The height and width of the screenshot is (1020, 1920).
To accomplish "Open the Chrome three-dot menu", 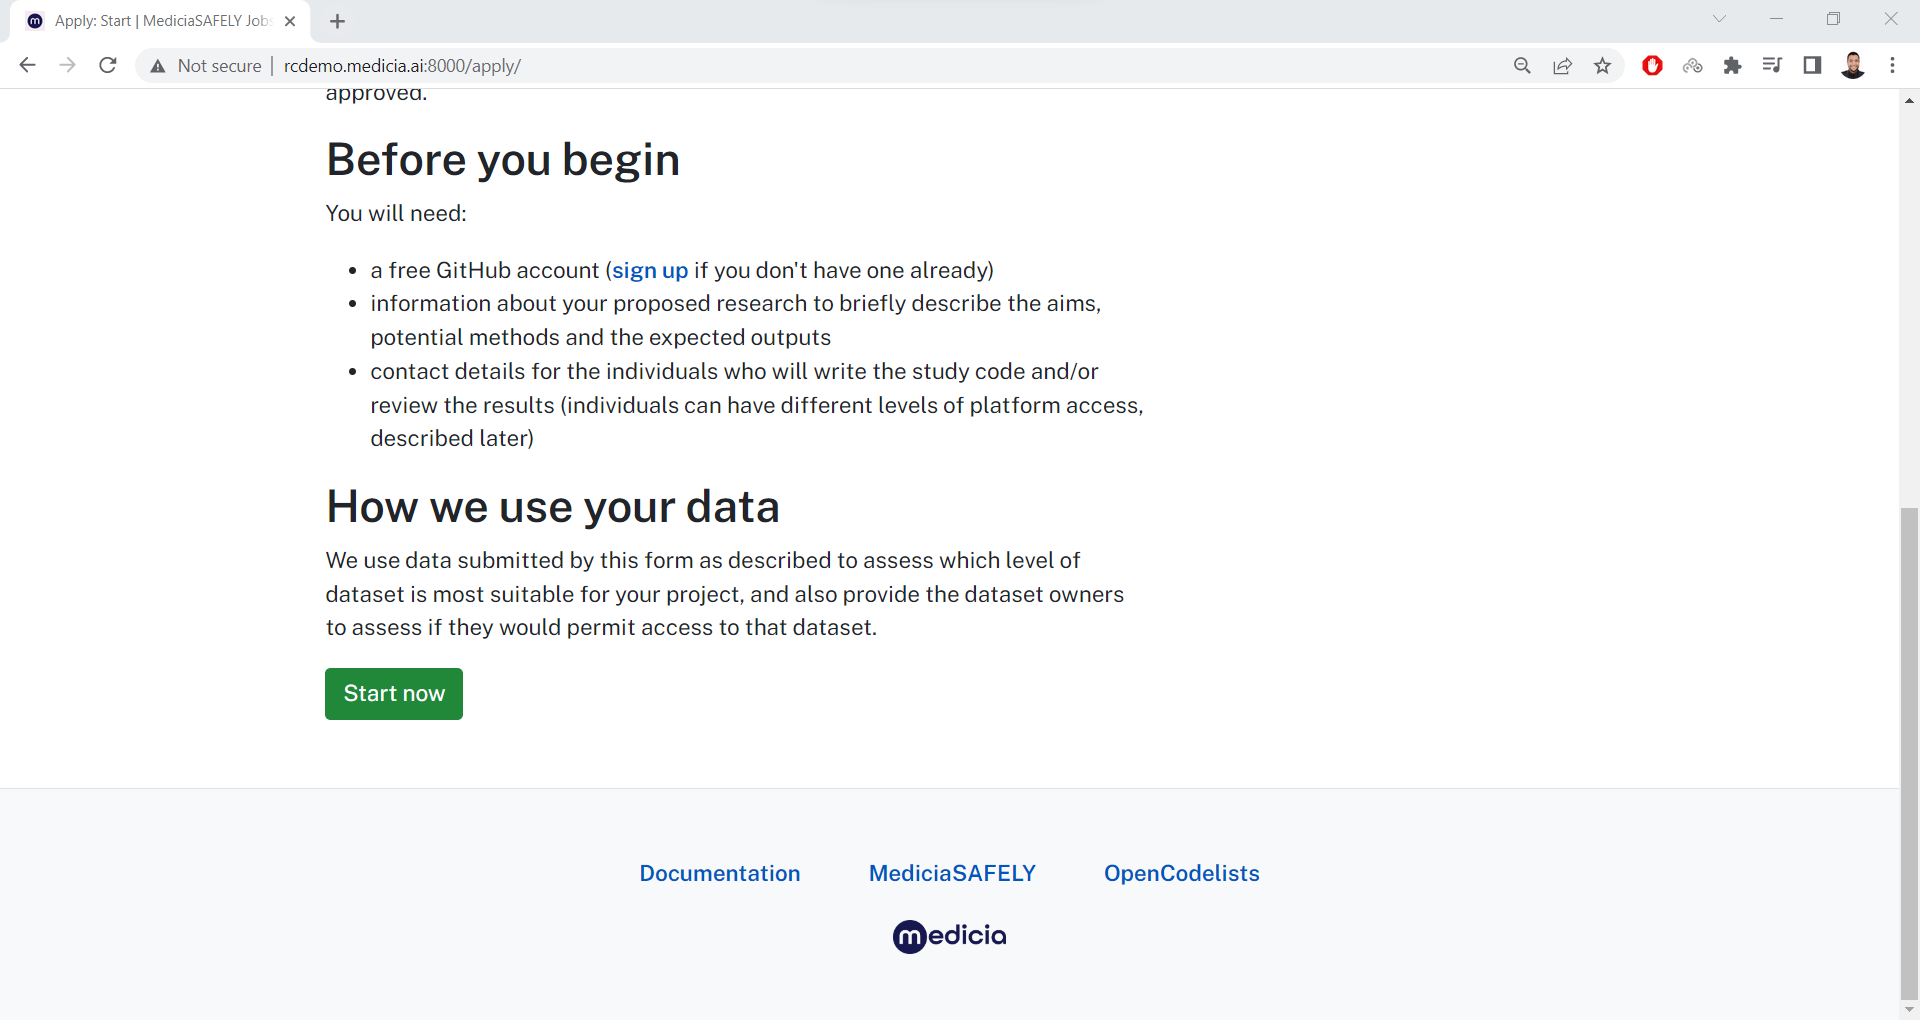I will click(x=1892, y=66).
